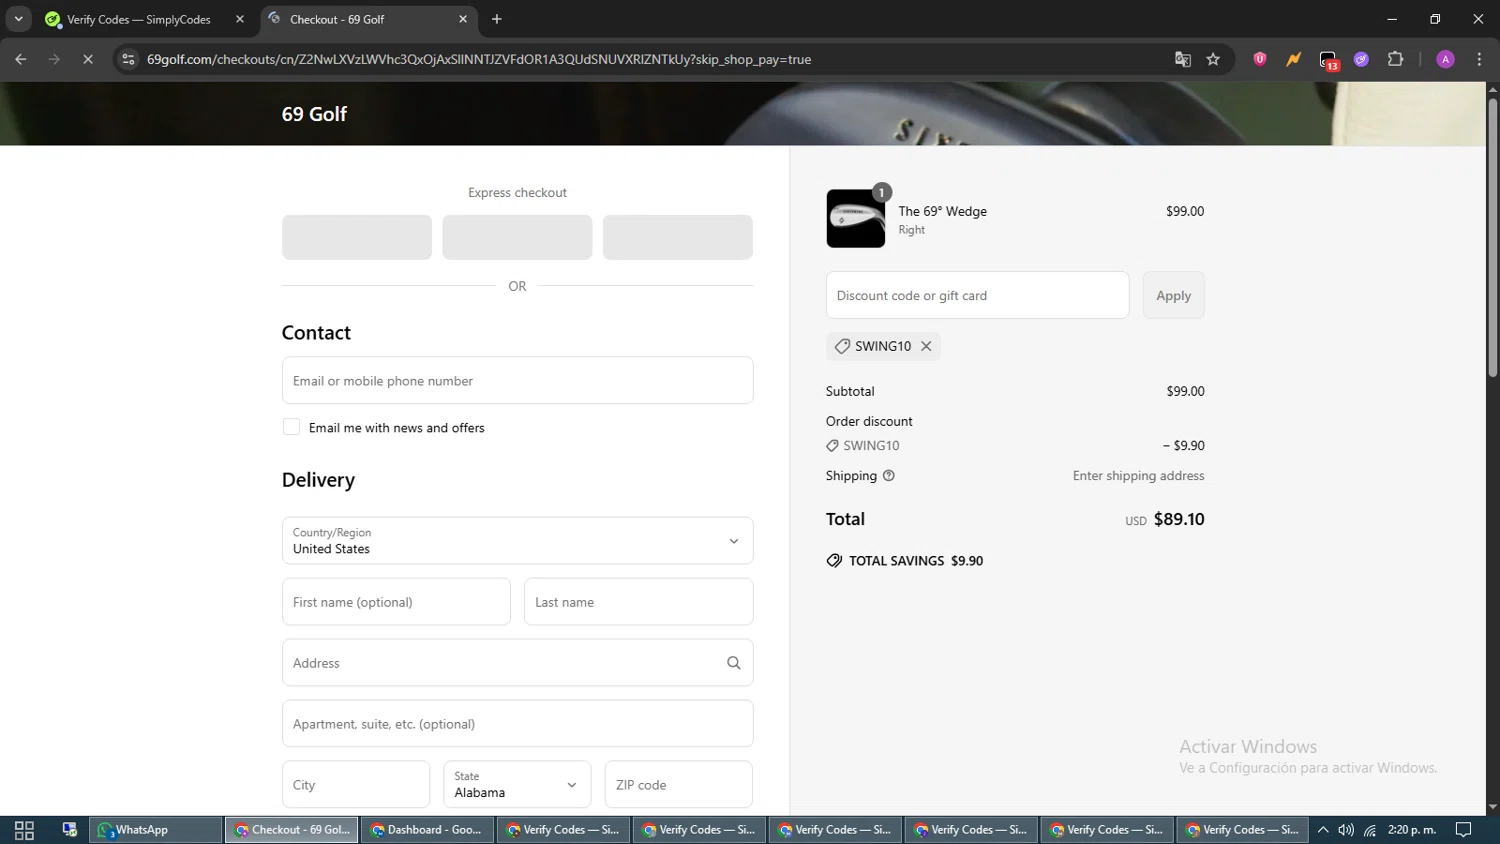Bookmark this page with the star
Image resolution: width=1500 pixels, height=844 pixels.
1213,59
